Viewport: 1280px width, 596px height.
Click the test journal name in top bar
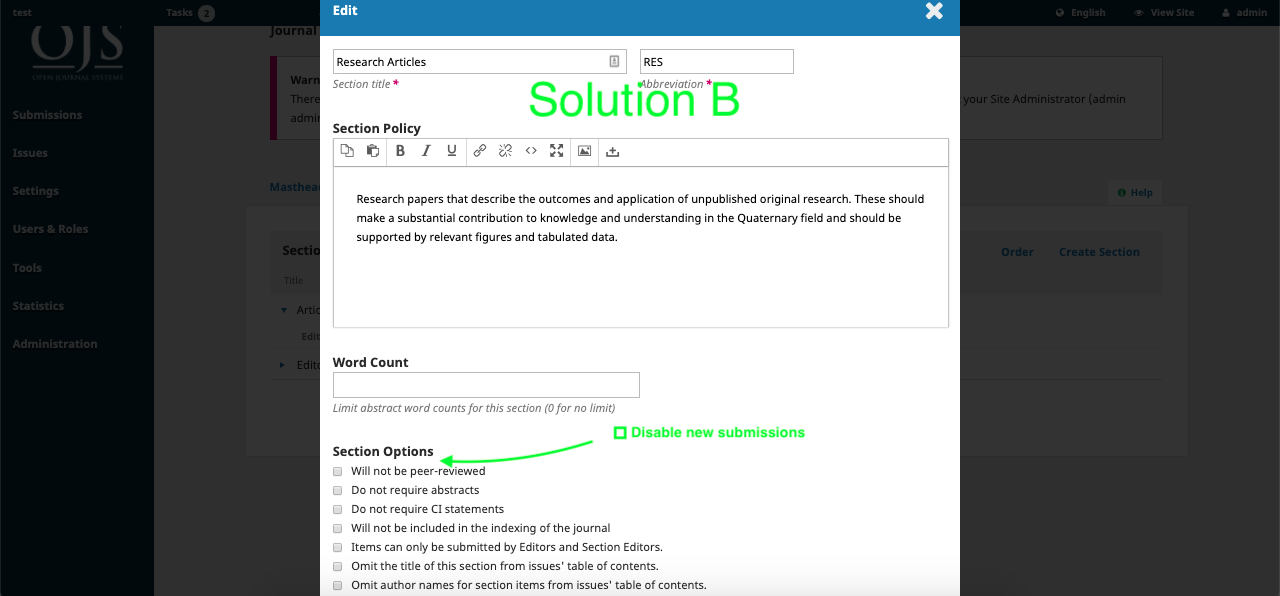click(x=22, y=12)
